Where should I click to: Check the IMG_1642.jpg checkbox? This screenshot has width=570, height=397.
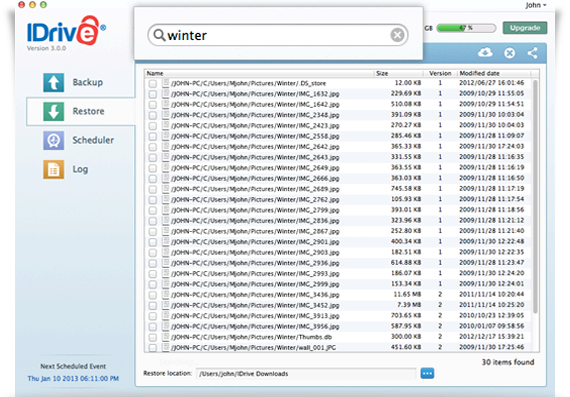(x=153, y=105)
